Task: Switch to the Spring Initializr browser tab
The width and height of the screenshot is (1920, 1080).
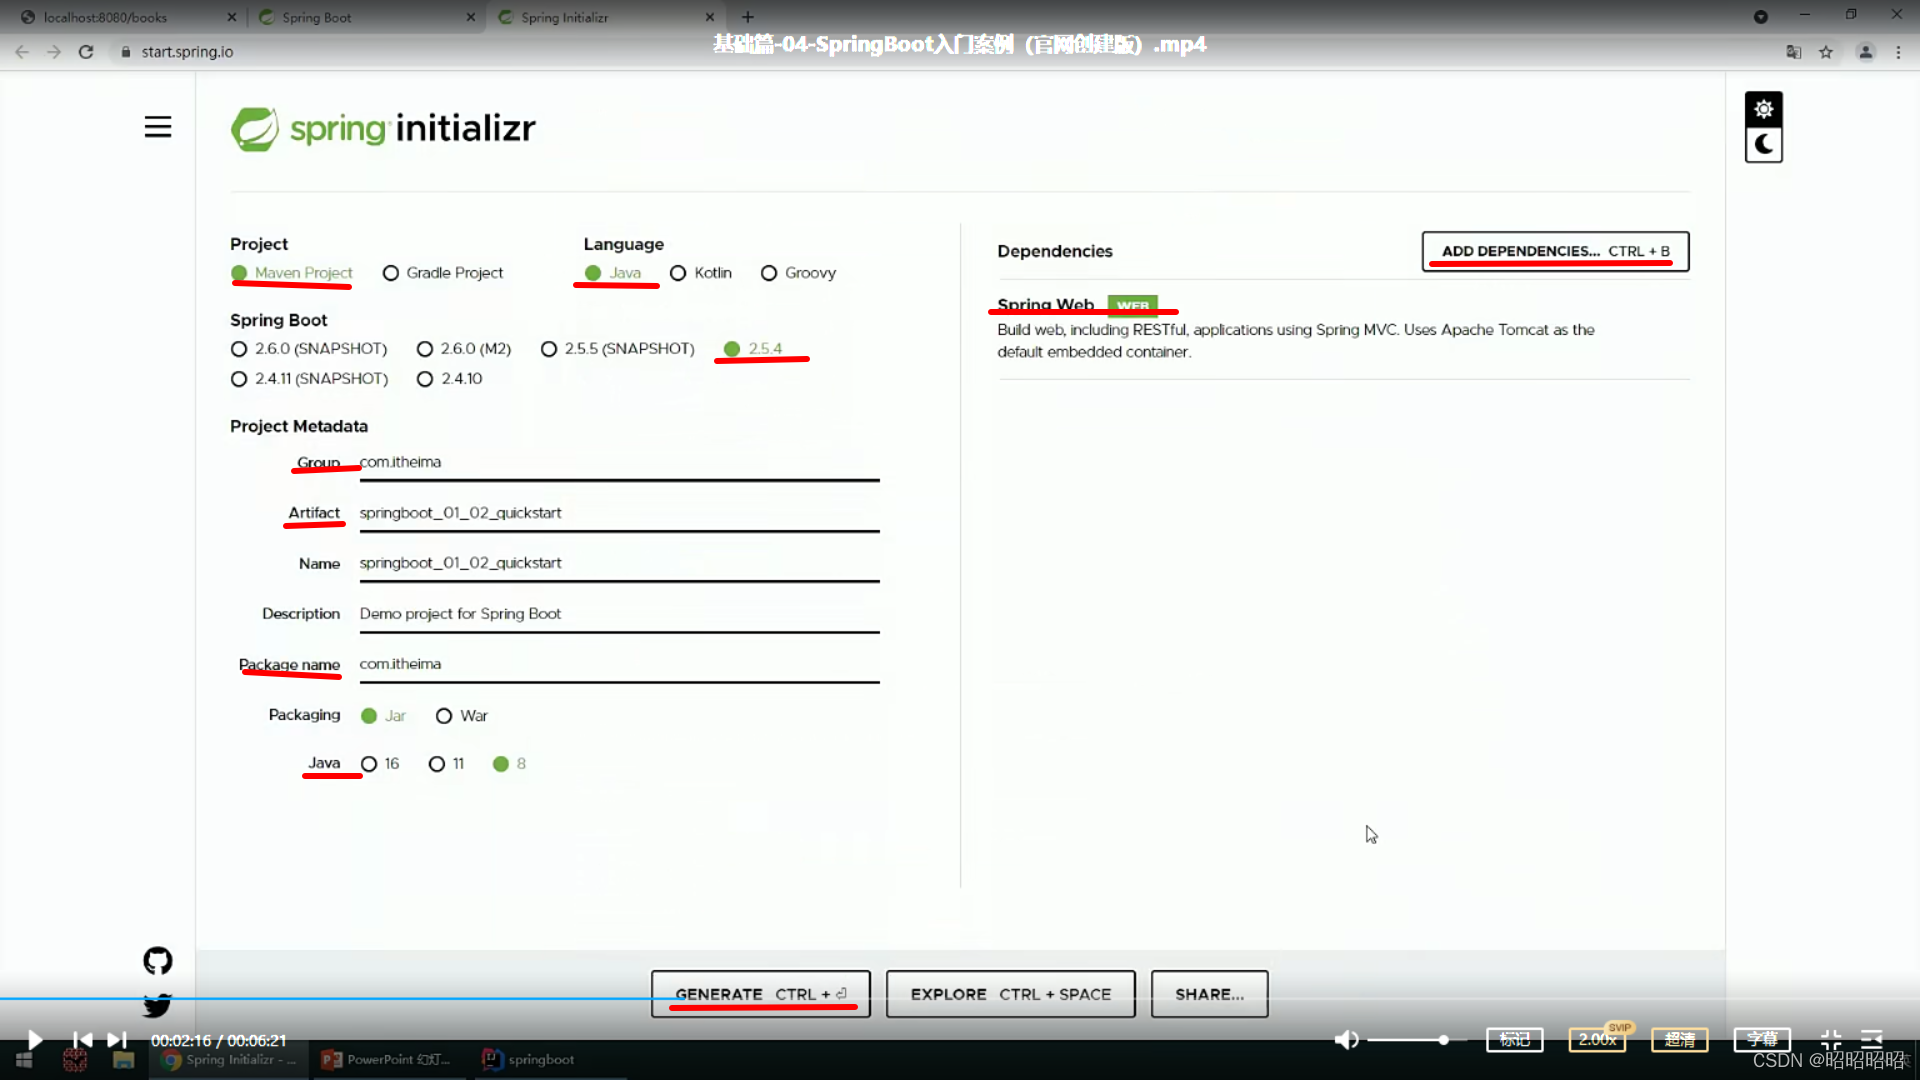Action: [x=605, y=17]
